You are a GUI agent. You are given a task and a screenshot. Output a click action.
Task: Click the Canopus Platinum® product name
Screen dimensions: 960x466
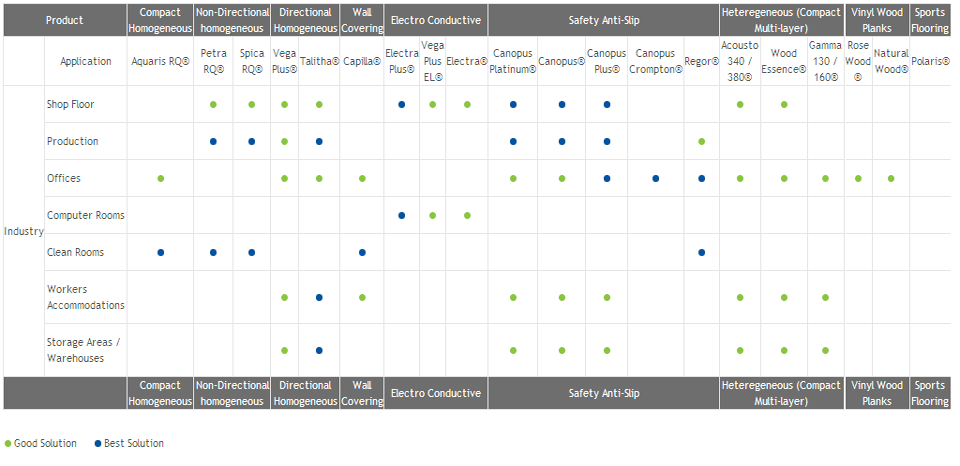(x=513, y=61)
